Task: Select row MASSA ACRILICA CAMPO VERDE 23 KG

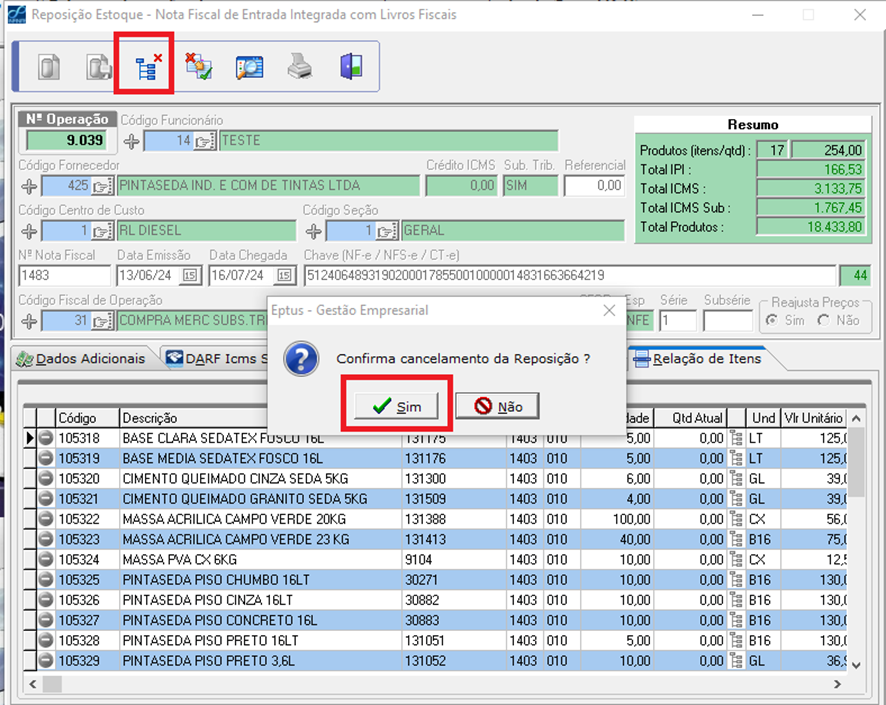Action: click(x=435, y=539)
